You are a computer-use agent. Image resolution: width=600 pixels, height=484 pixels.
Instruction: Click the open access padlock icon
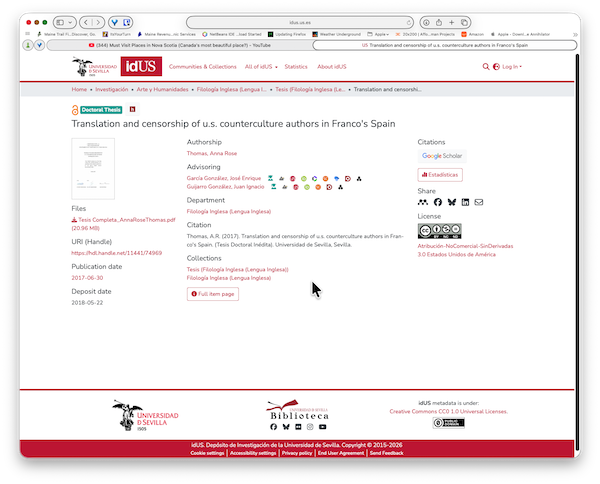75,110
